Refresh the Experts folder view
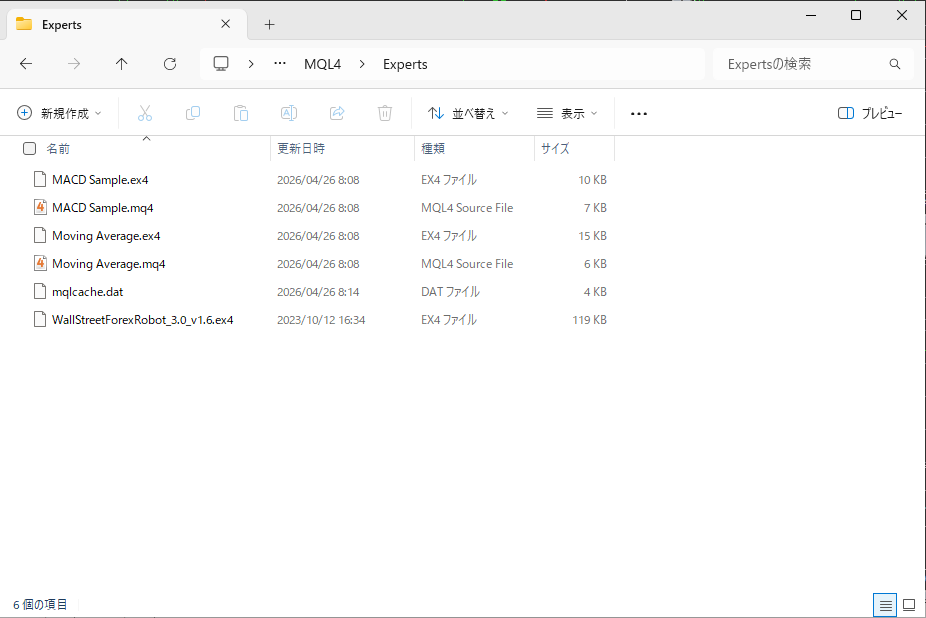Screen dimensions: 926x618 (x=170, y=64)
